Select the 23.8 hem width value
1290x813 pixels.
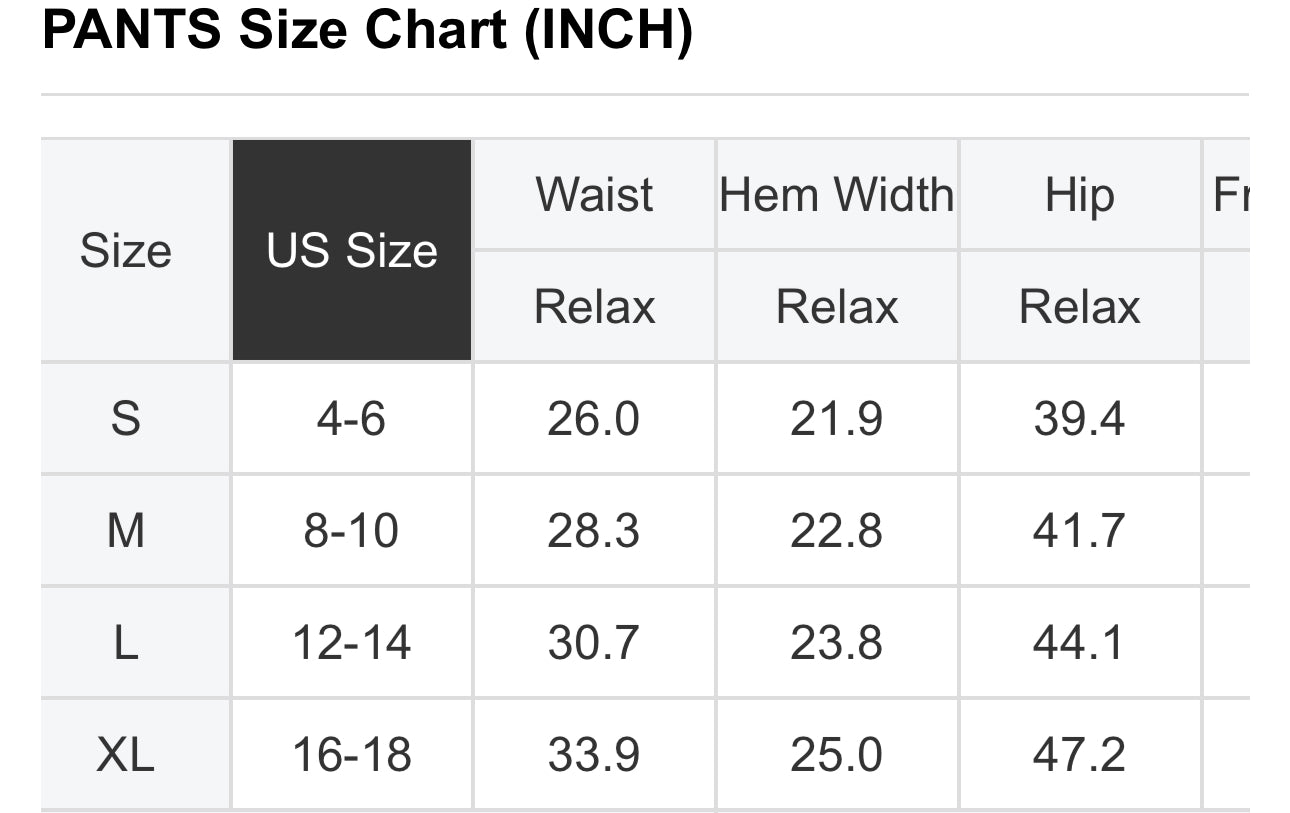836,642
